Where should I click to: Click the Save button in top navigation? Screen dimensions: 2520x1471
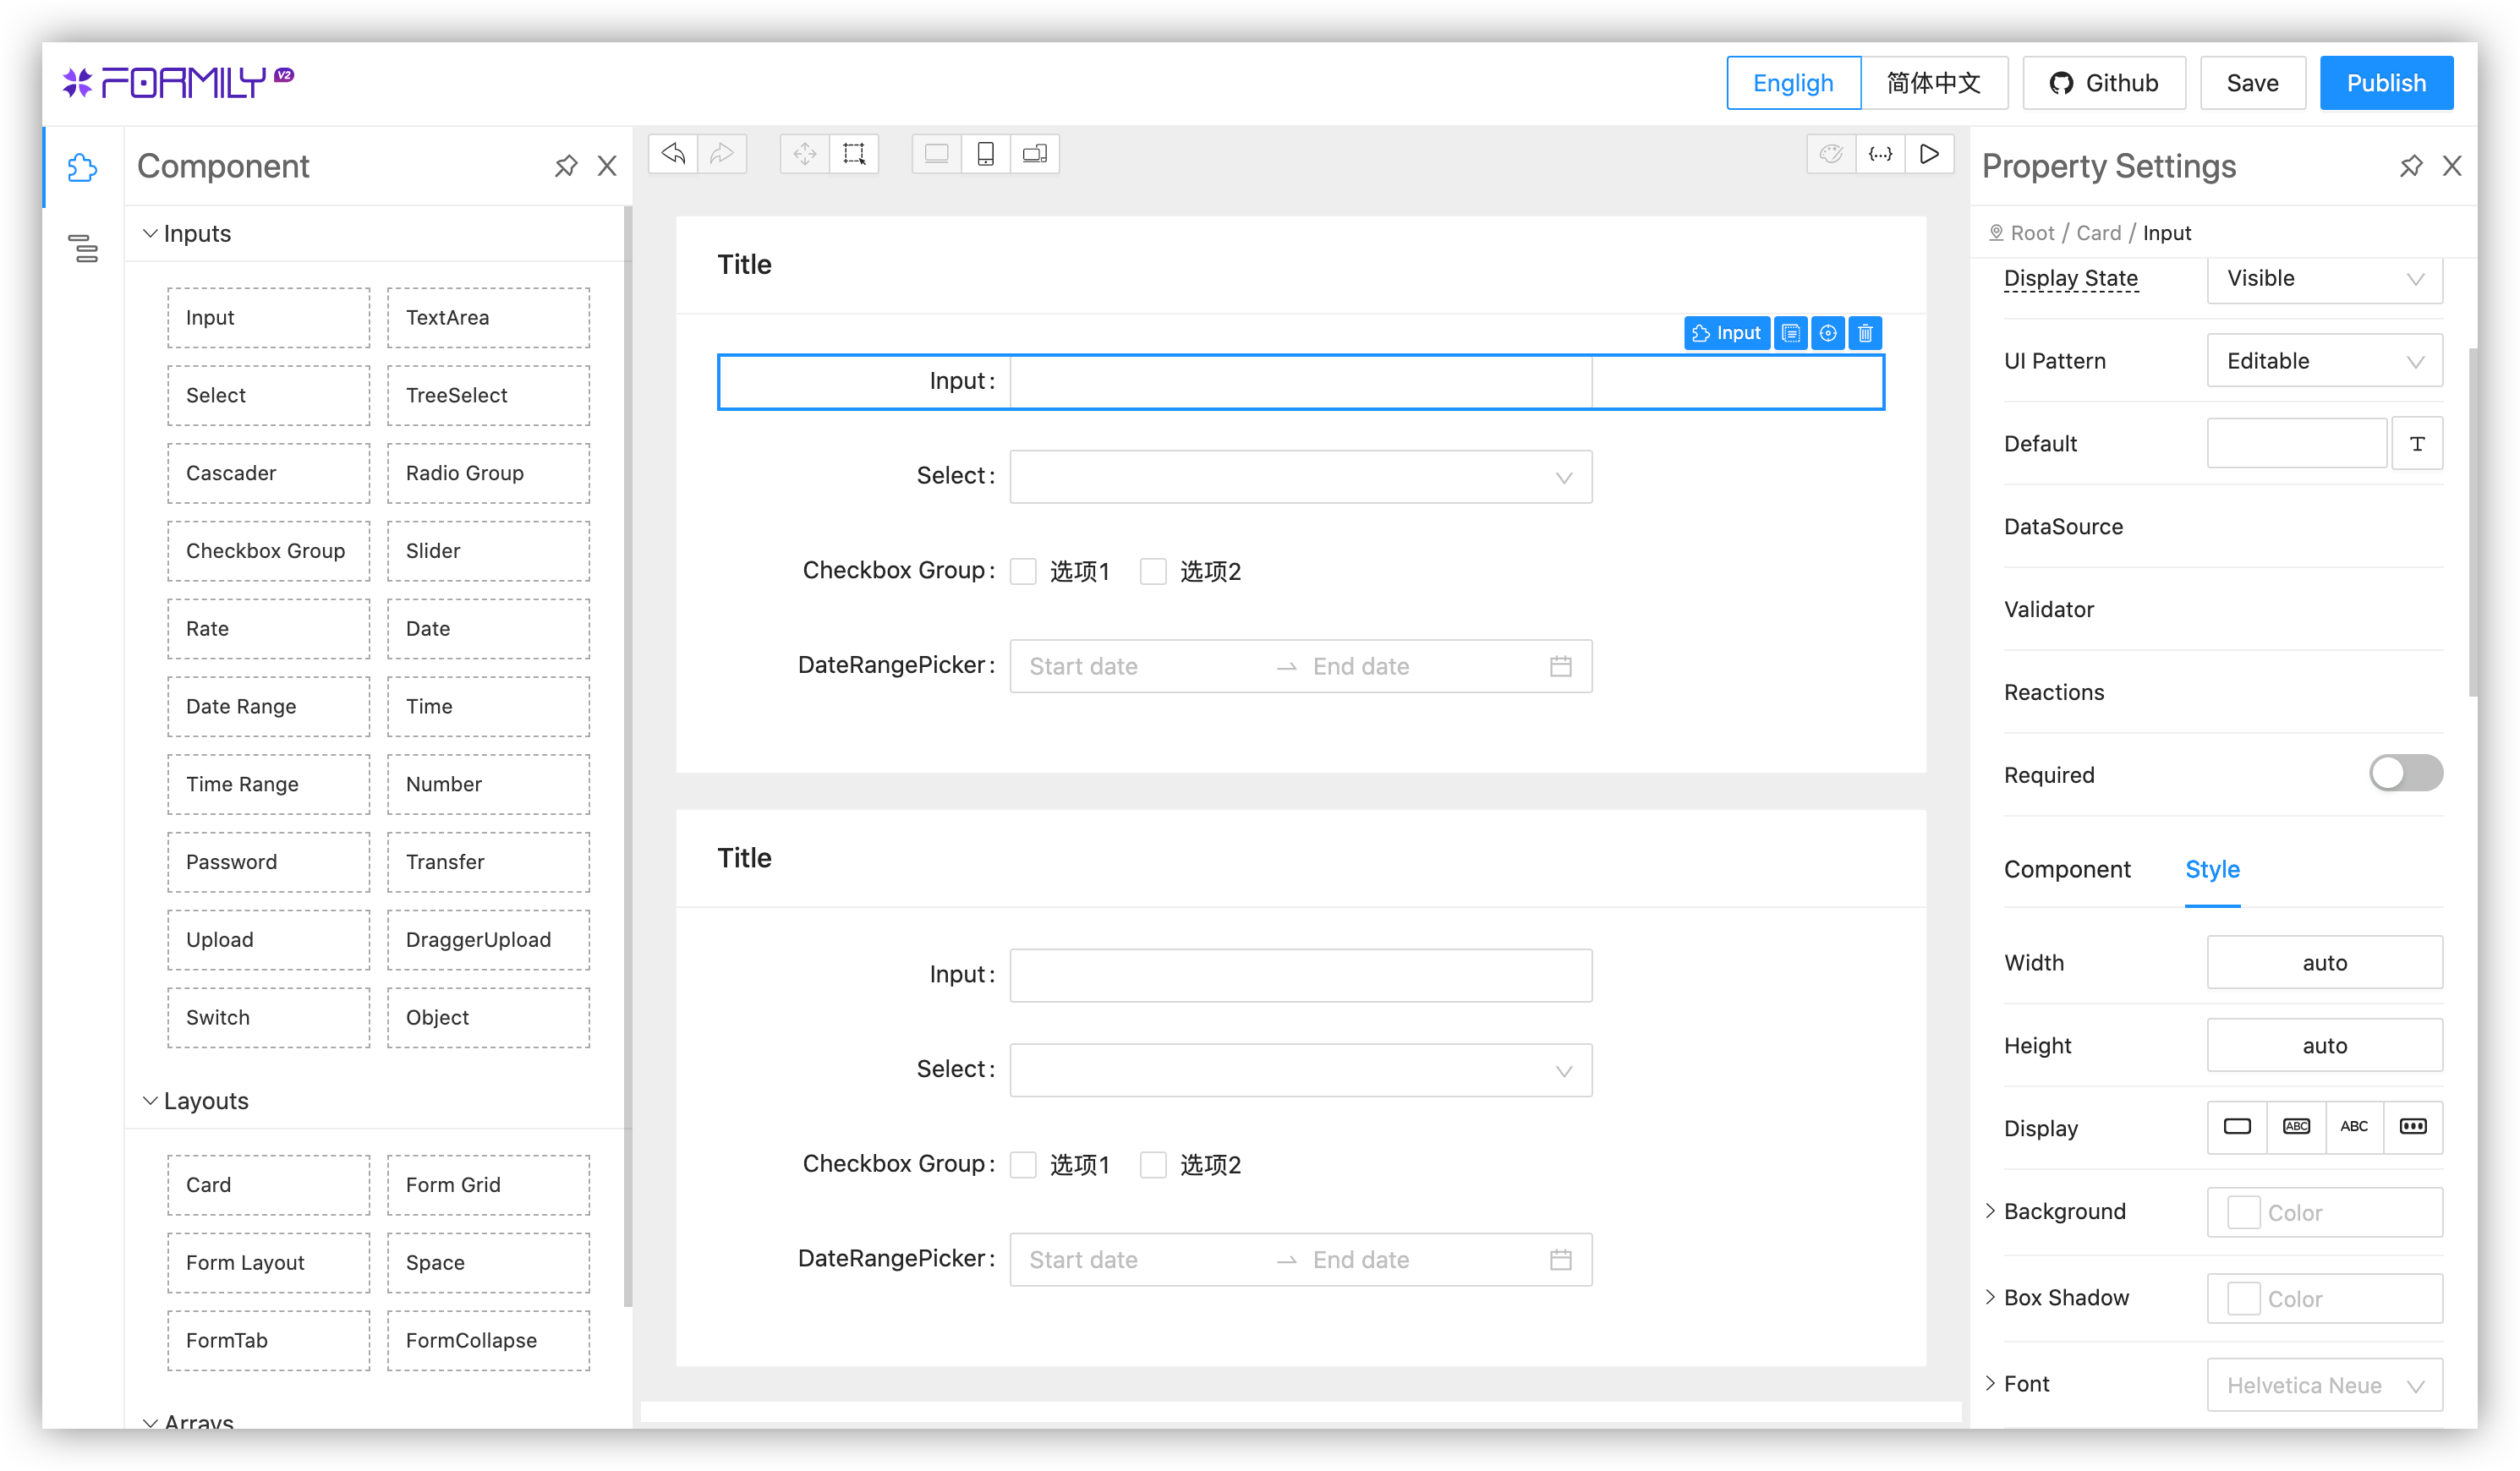[x=2252, y=82]
